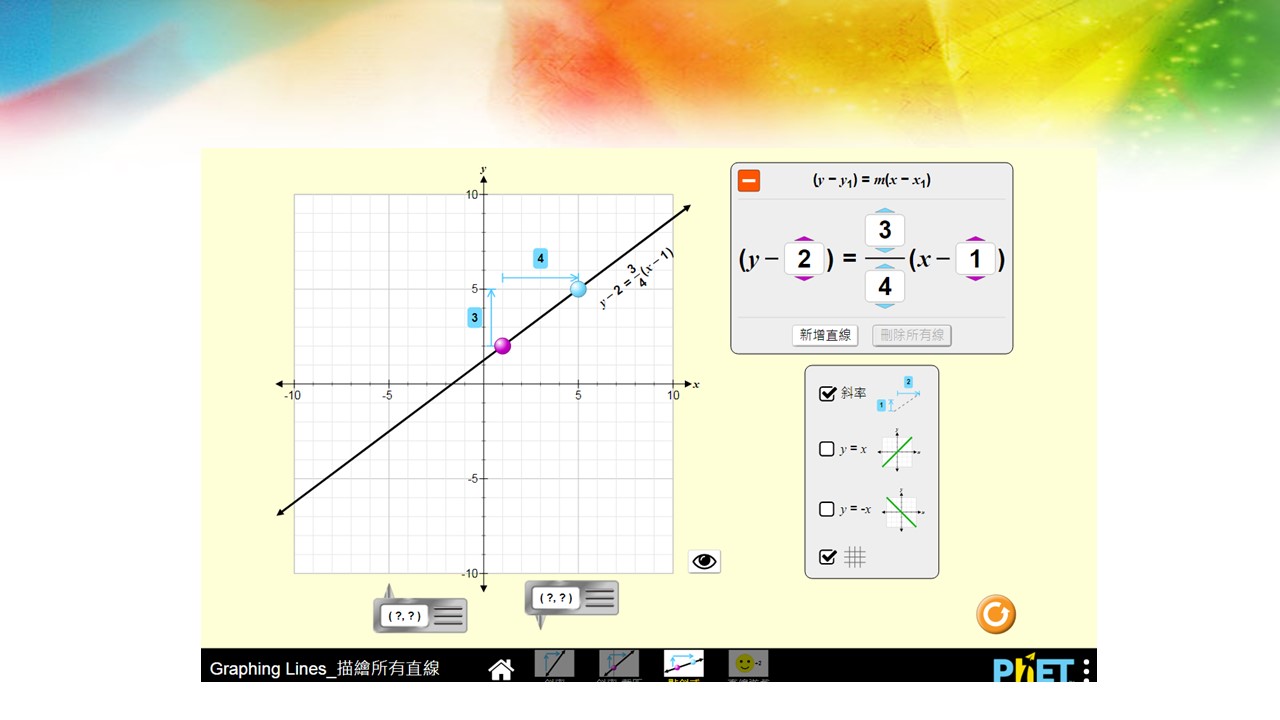
Task: Click the x1 value box showing 1
Action: 976,259
